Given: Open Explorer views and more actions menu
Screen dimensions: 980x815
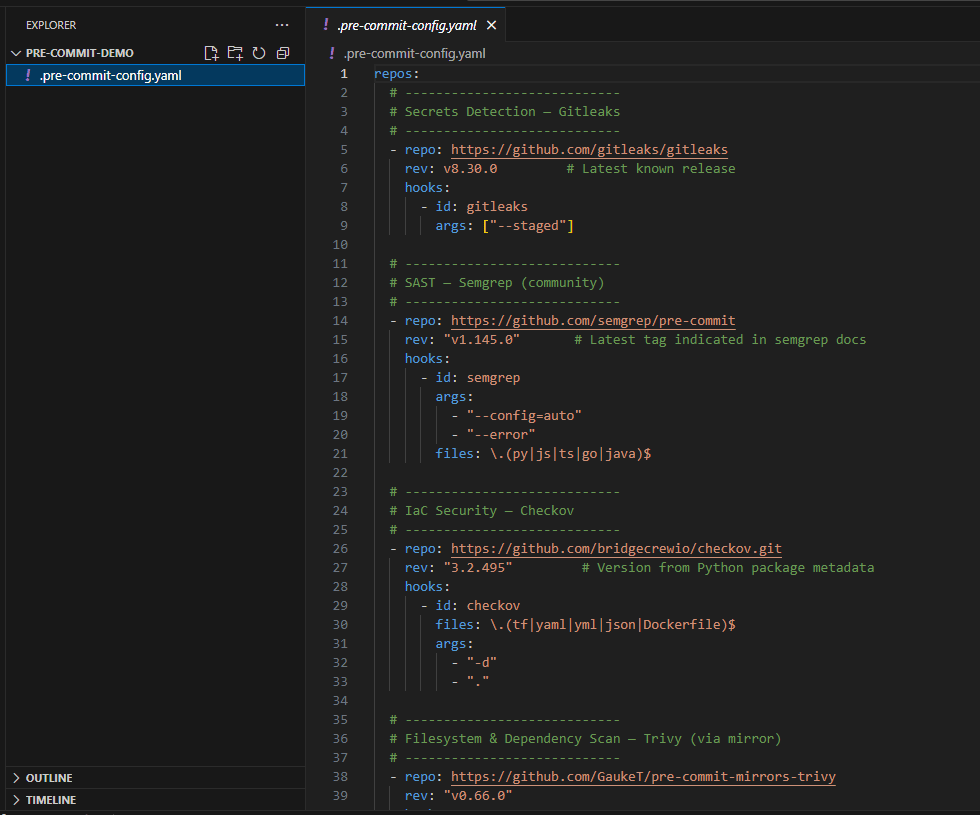Looking at the screenshot, I should pyautogui.click(x=282, y=25).
